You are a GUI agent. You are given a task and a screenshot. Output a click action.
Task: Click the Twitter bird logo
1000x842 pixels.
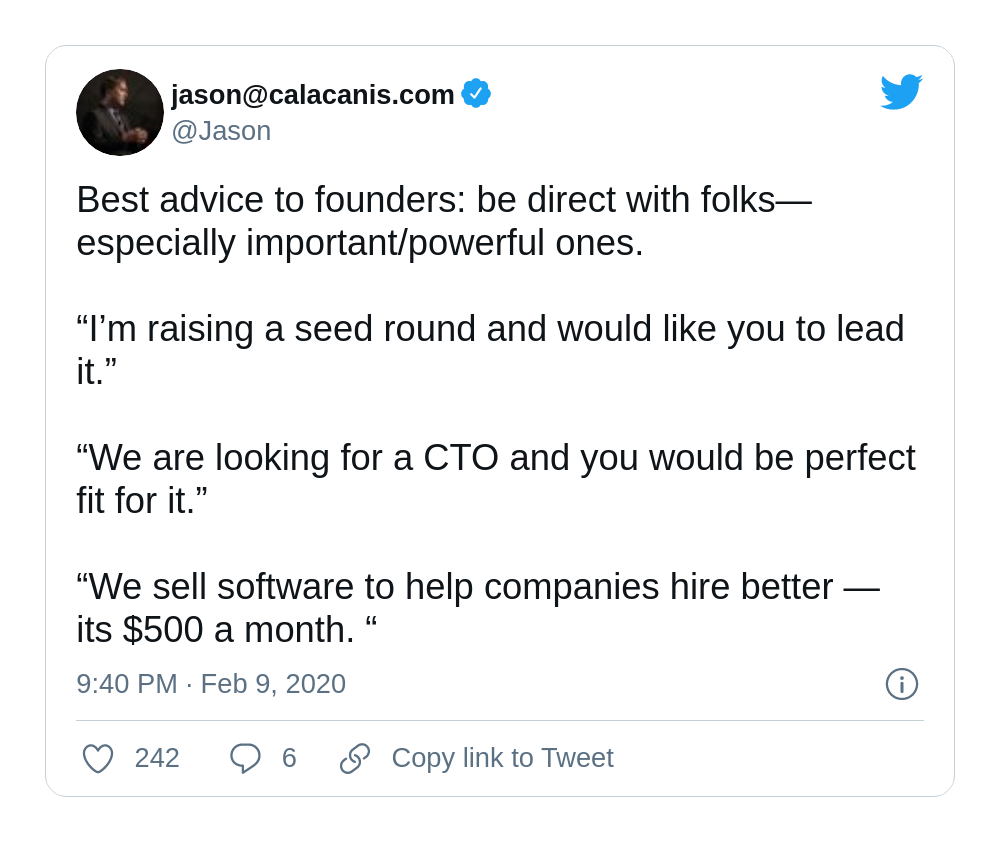coord(901,92)
